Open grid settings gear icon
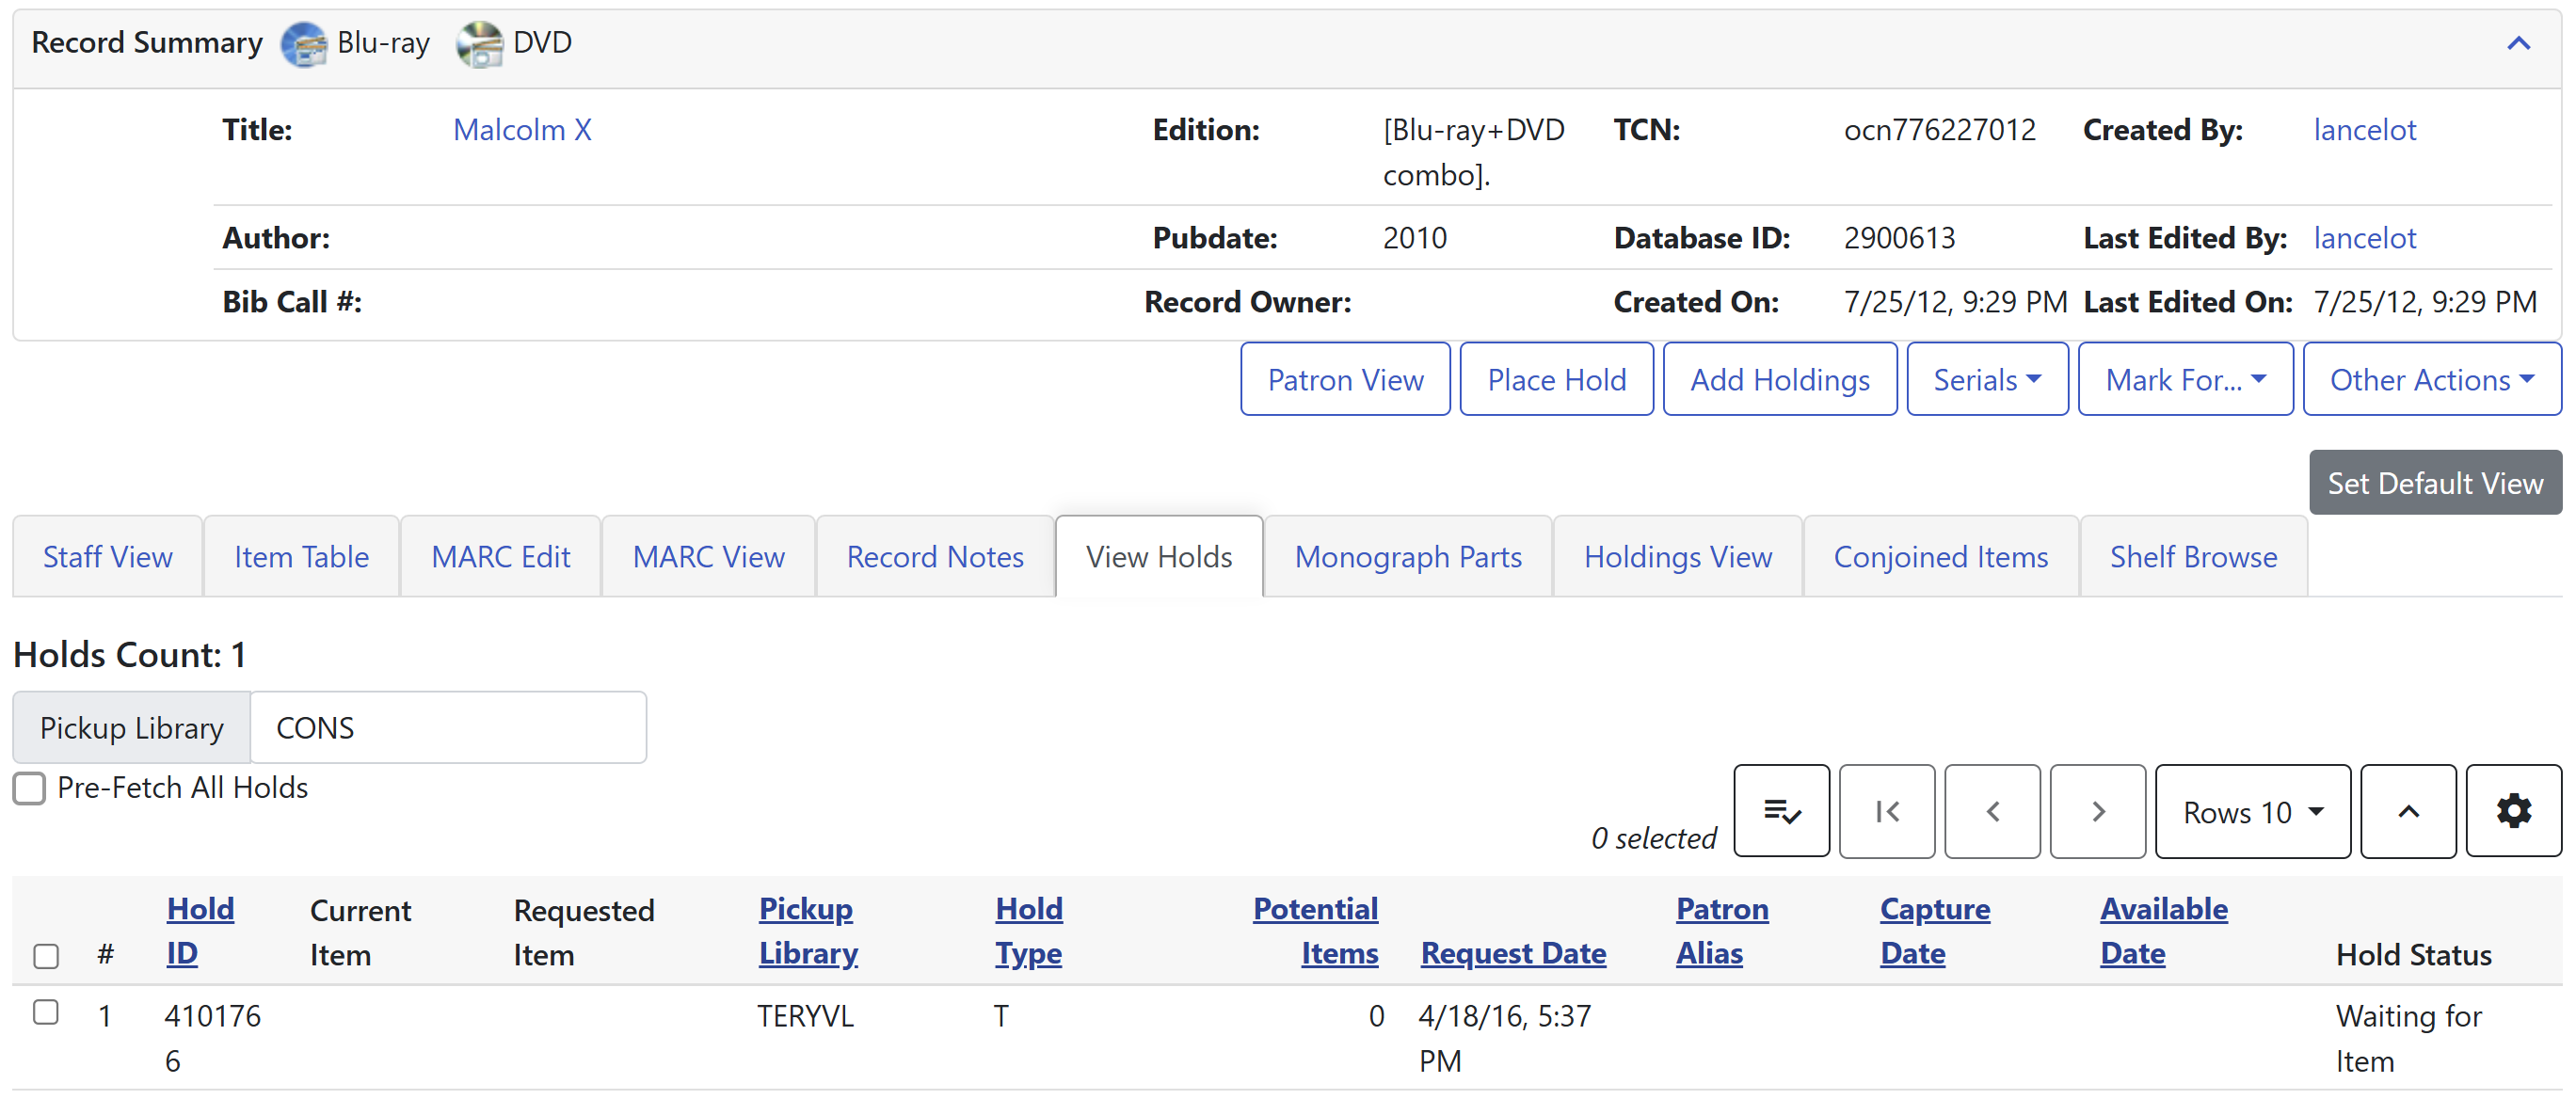Viewport: 2576px width, 1099px height. [2512, 811]
